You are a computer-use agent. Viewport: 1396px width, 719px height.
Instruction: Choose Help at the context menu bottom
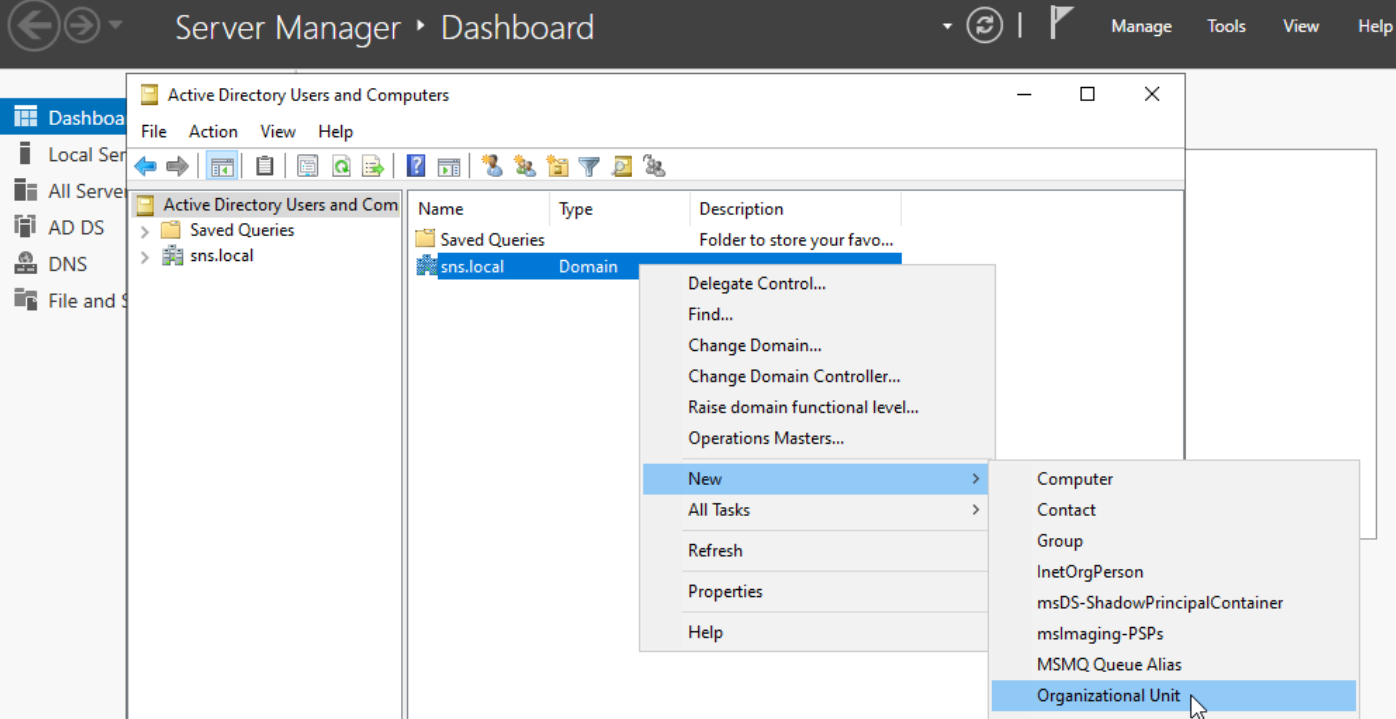(x=817, y=632)
